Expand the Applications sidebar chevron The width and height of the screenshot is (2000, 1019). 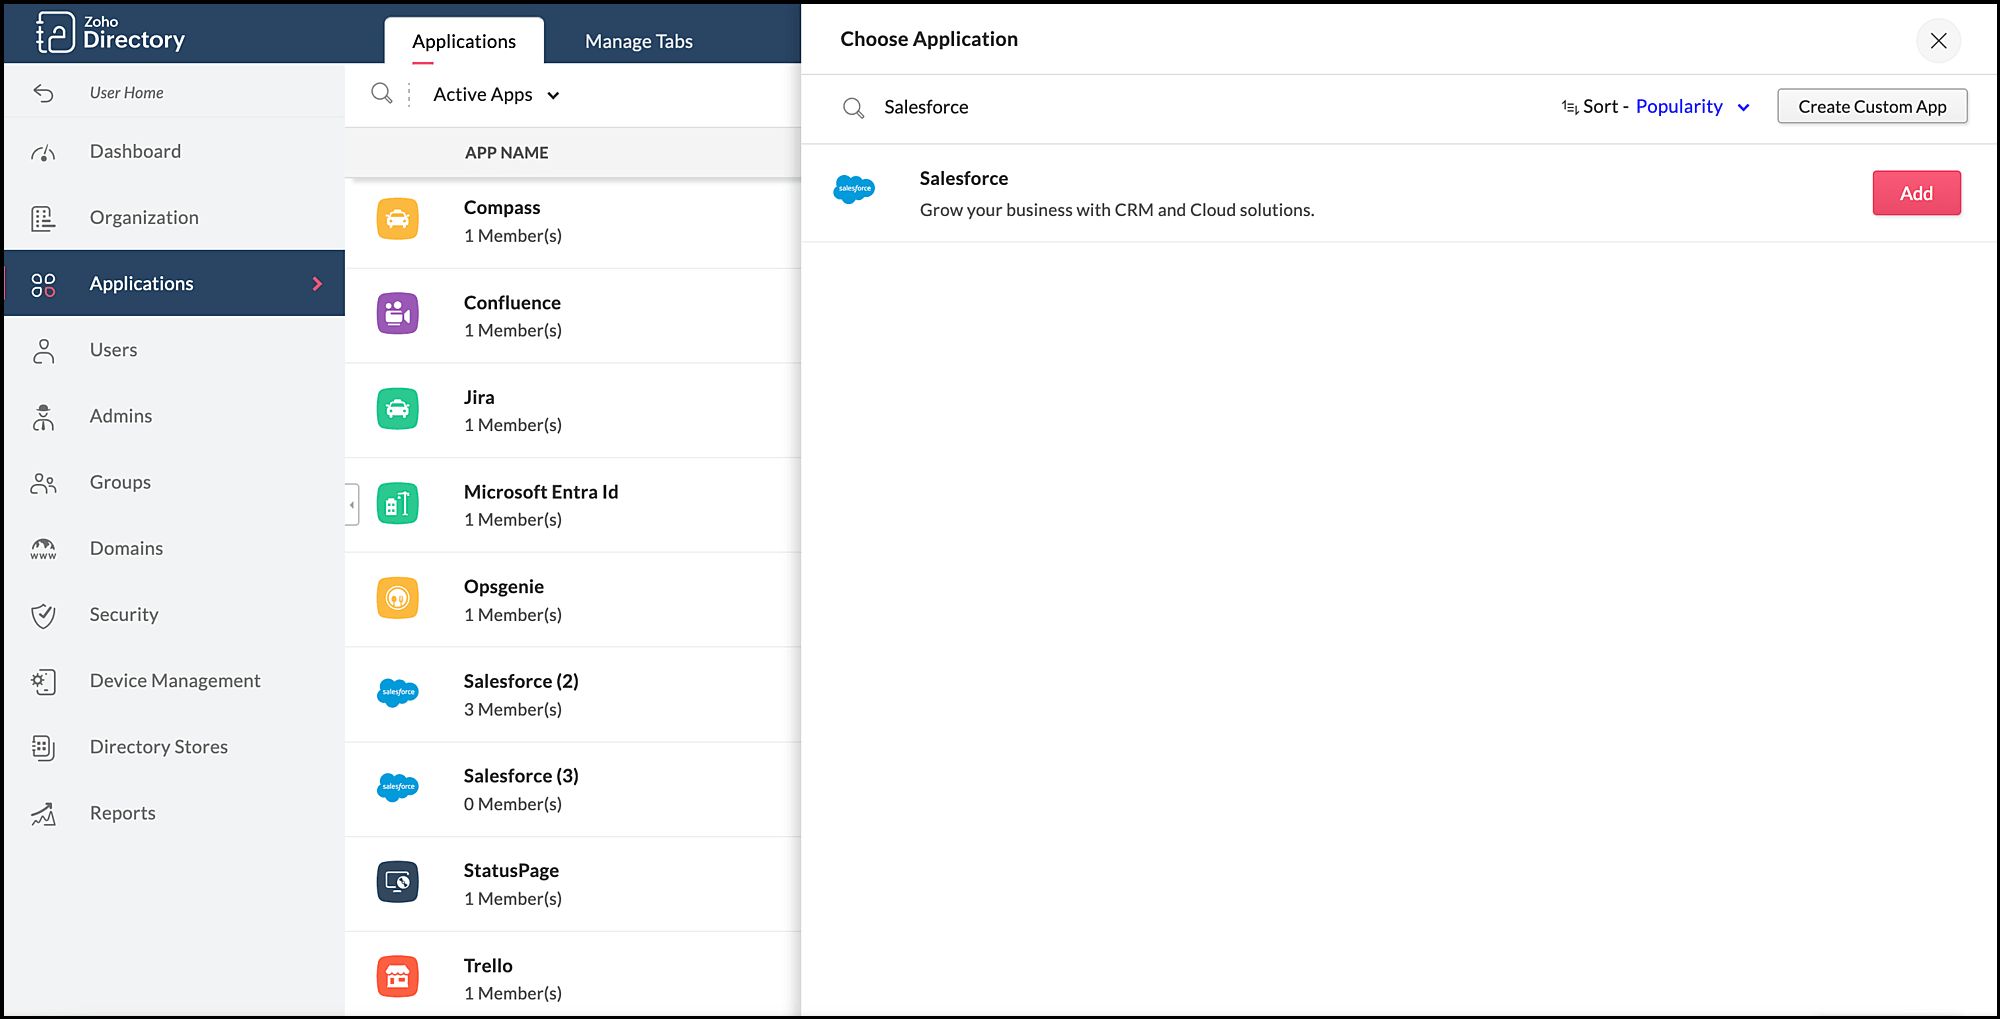coord(317,284)
